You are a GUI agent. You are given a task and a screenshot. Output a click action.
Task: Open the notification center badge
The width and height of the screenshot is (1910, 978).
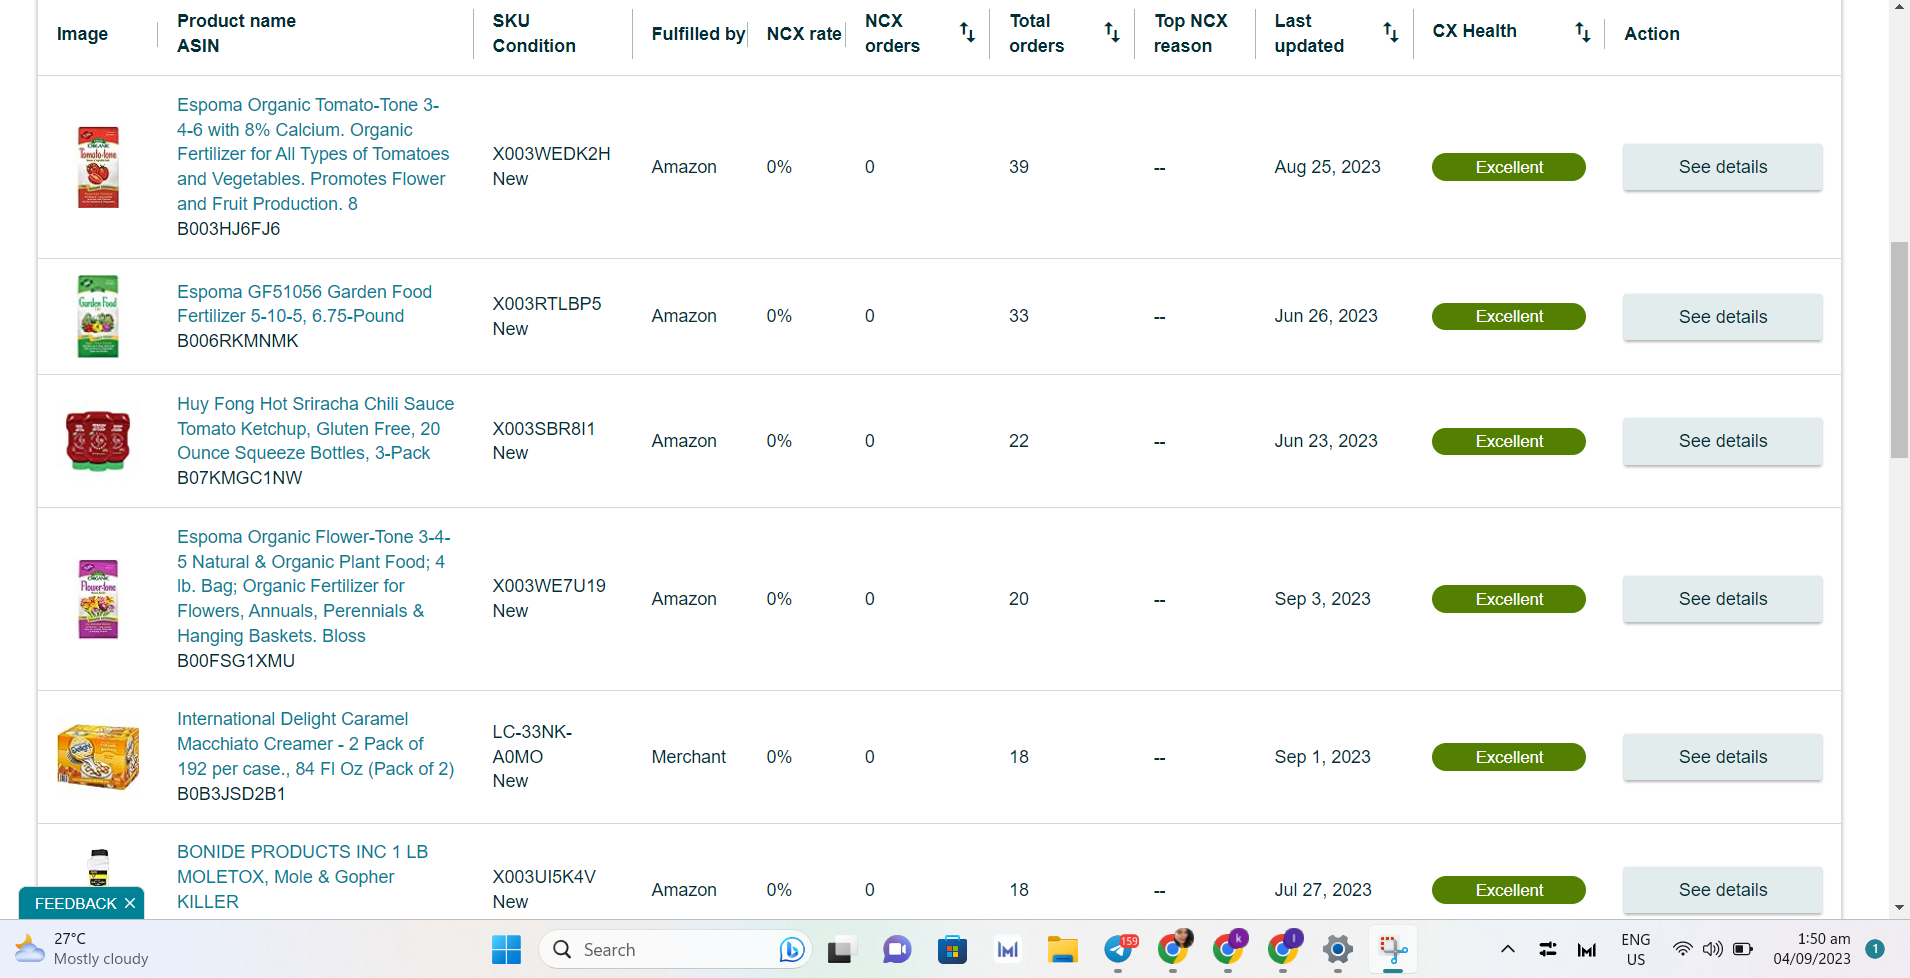coord(1876,949)
